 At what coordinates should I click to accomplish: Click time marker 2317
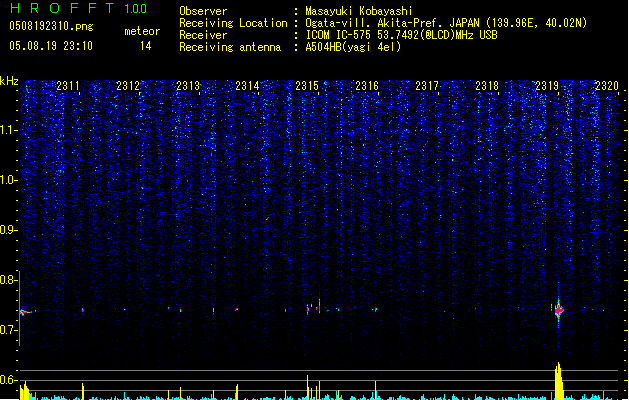427,86
